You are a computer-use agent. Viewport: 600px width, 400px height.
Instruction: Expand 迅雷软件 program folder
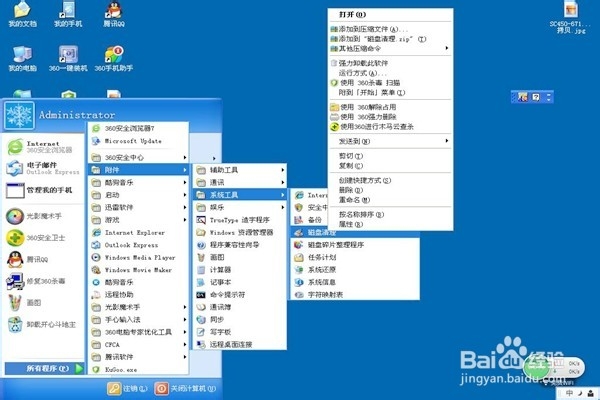[x=139, y=207]
